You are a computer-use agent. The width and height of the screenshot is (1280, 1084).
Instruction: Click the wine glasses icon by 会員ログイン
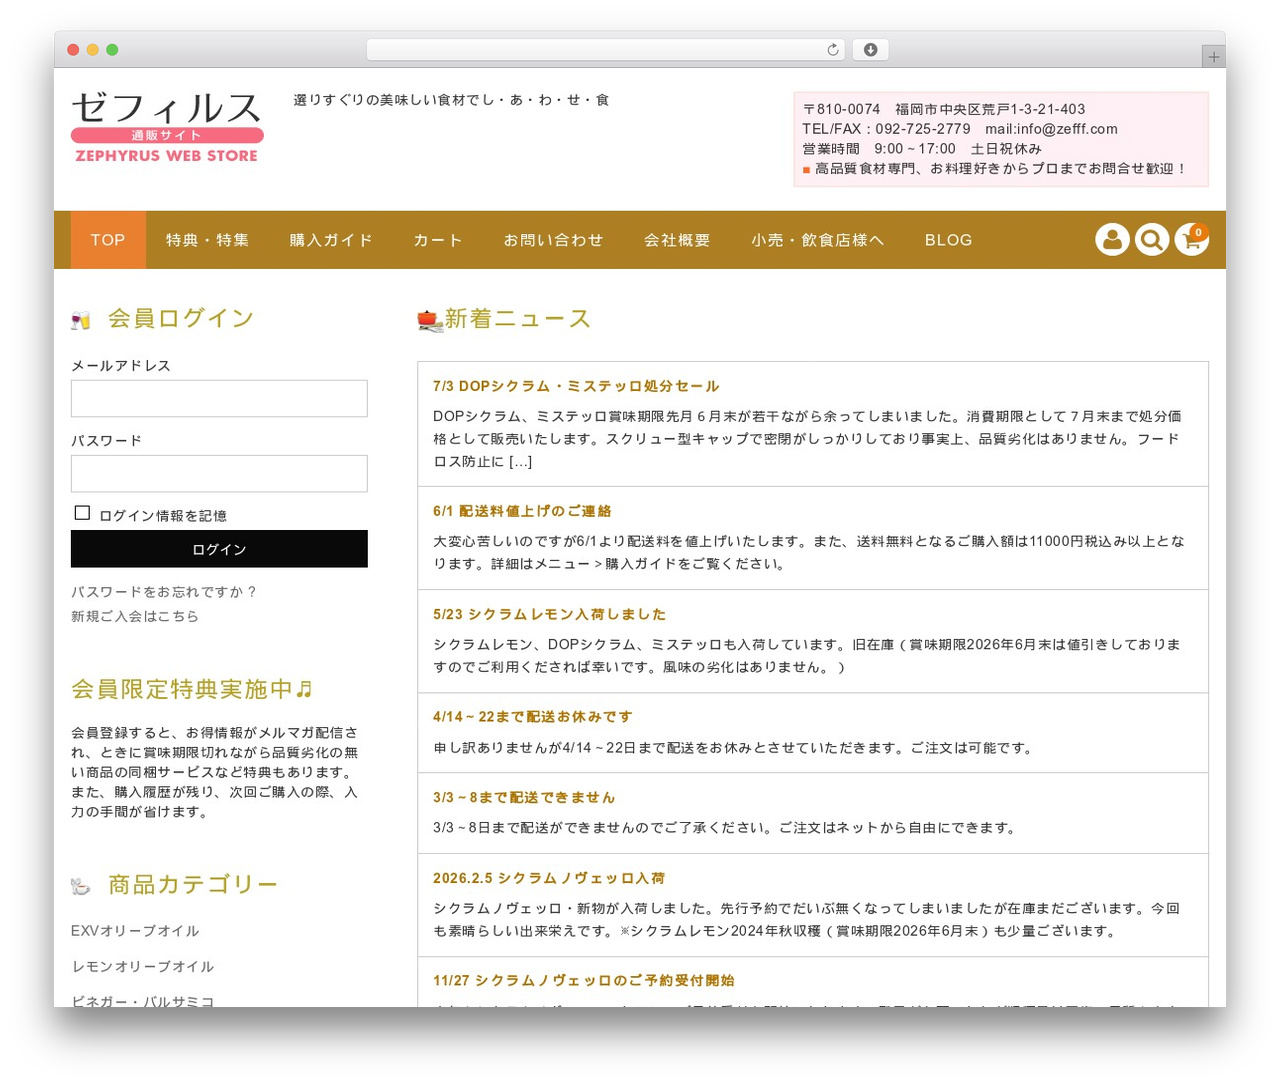81,321
